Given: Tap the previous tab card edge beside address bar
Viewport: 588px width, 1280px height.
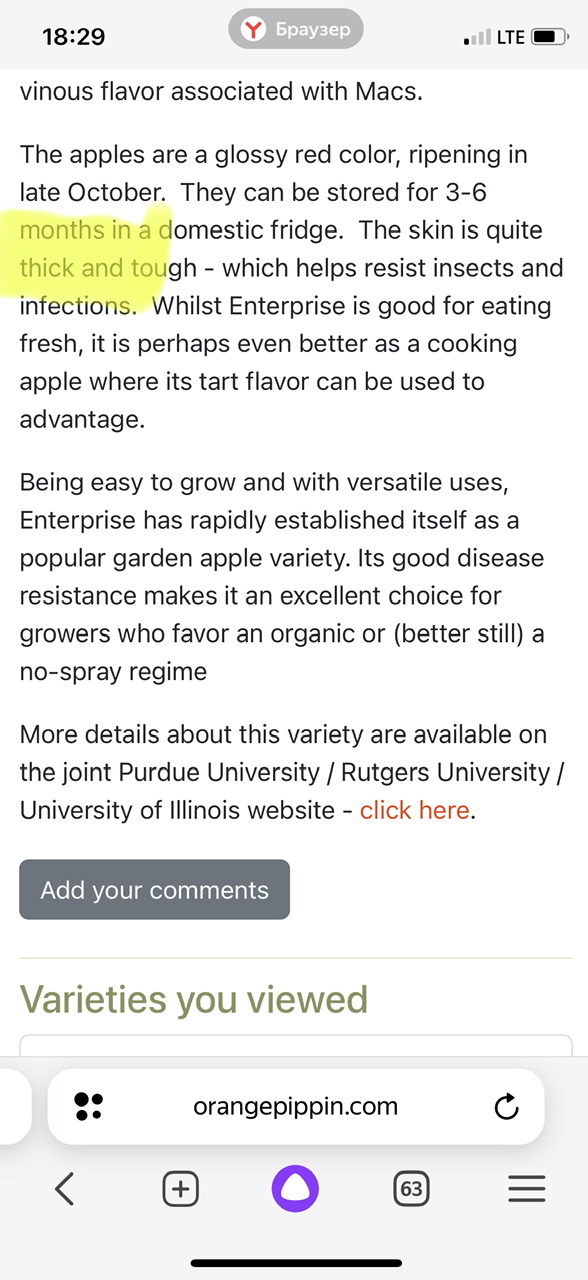Looking at the screenshot, I should coord(14,1107).
